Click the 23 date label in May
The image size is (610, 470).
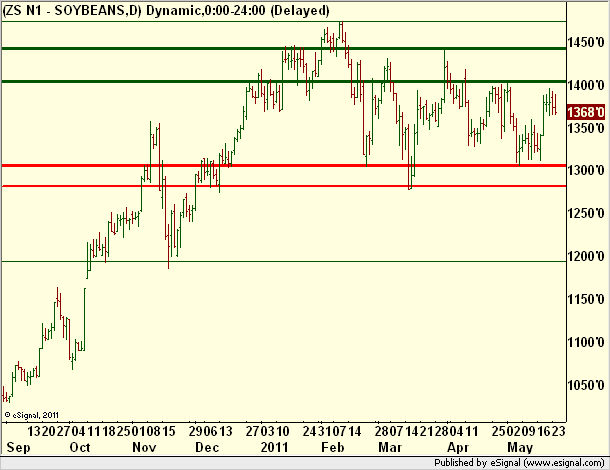(559, 431)
